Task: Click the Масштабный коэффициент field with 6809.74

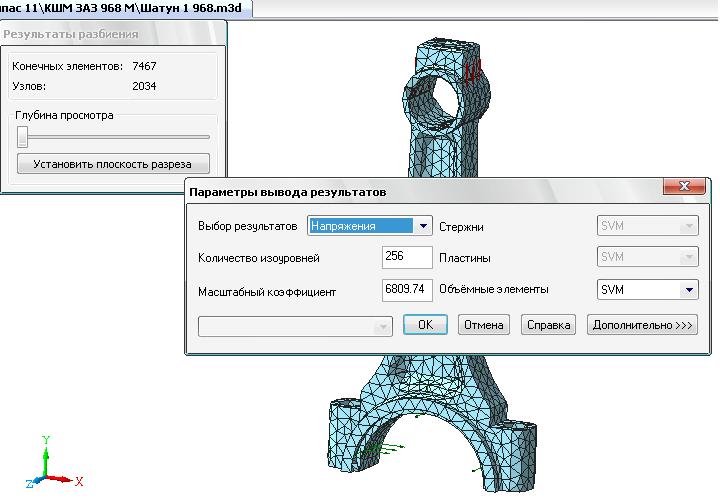Action: pos(407,290)
